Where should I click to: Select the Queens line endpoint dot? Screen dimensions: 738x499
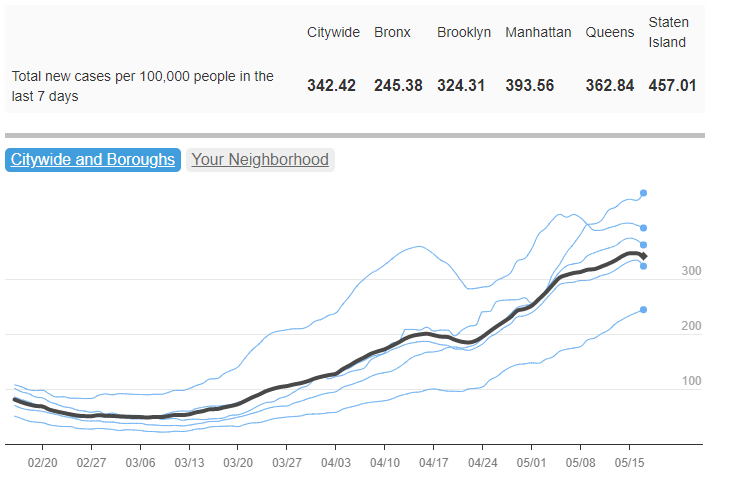644,245
